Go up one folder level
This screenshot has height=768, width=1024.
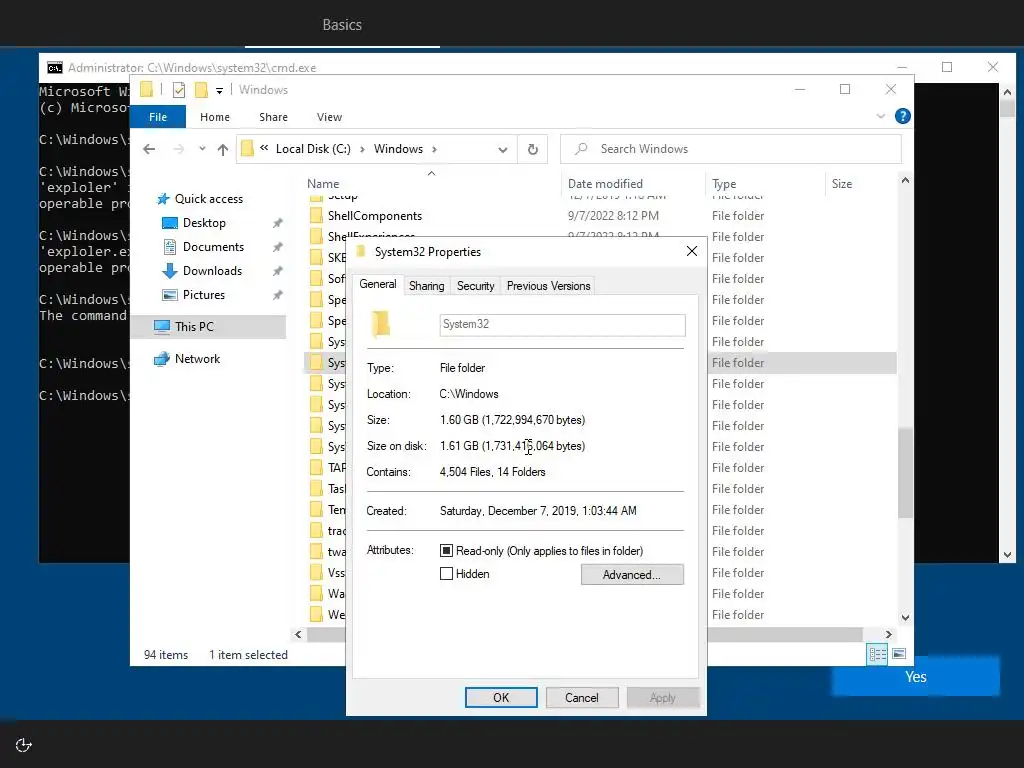click(x=223, y=150)
